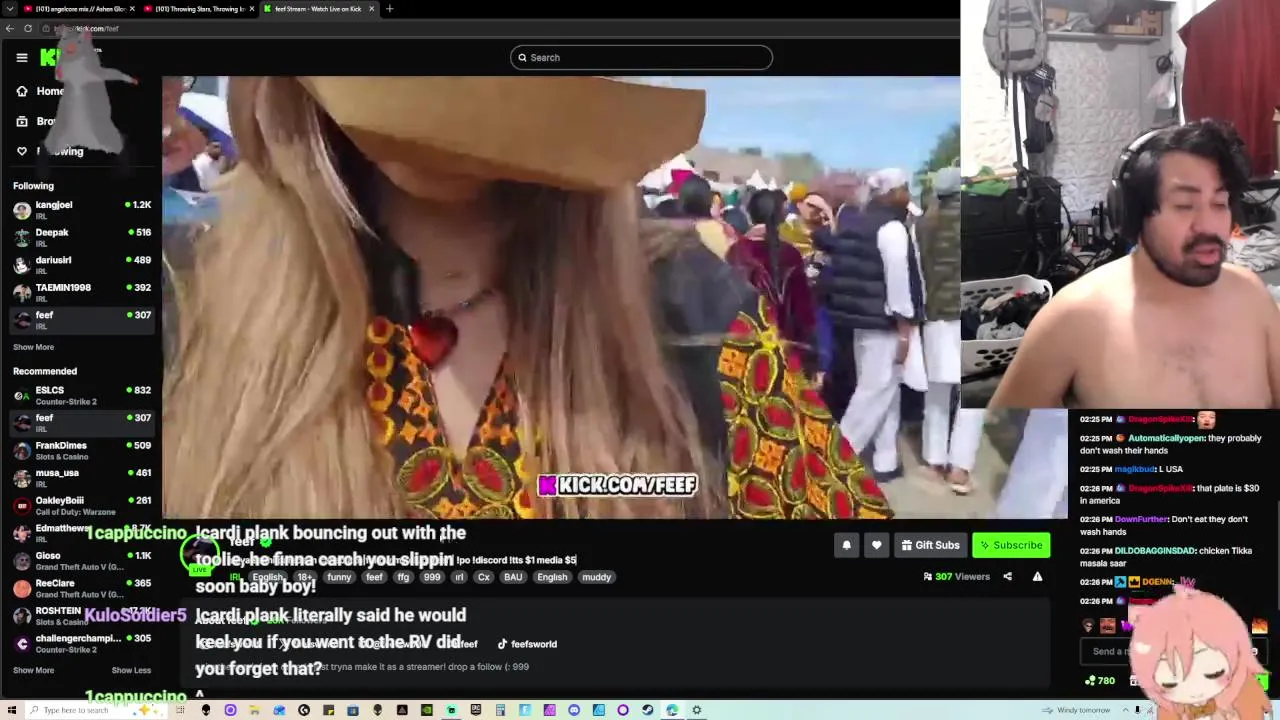The image size is (1280, 720).
Task: Open ReeClare recommended channel
Action: 82,587
